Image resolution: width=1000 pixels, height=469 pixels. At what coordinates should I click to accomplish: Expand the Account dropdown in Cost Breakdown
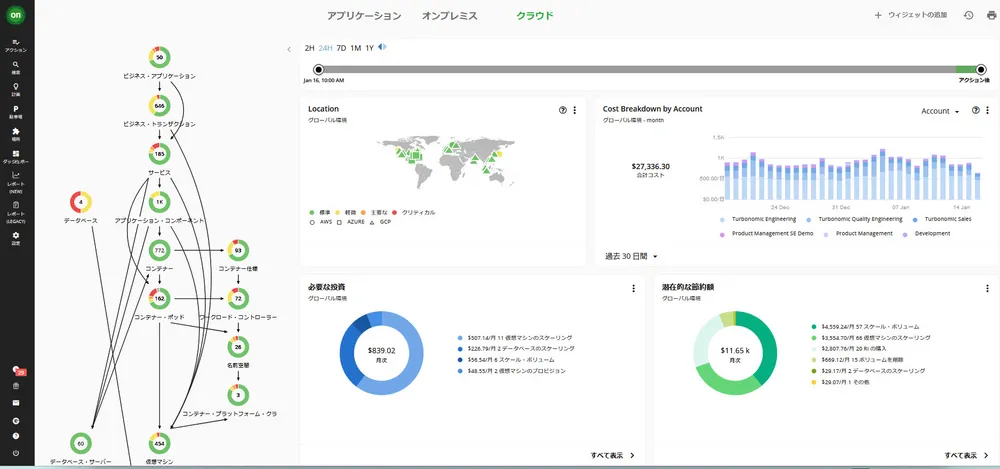coord(940,111)
